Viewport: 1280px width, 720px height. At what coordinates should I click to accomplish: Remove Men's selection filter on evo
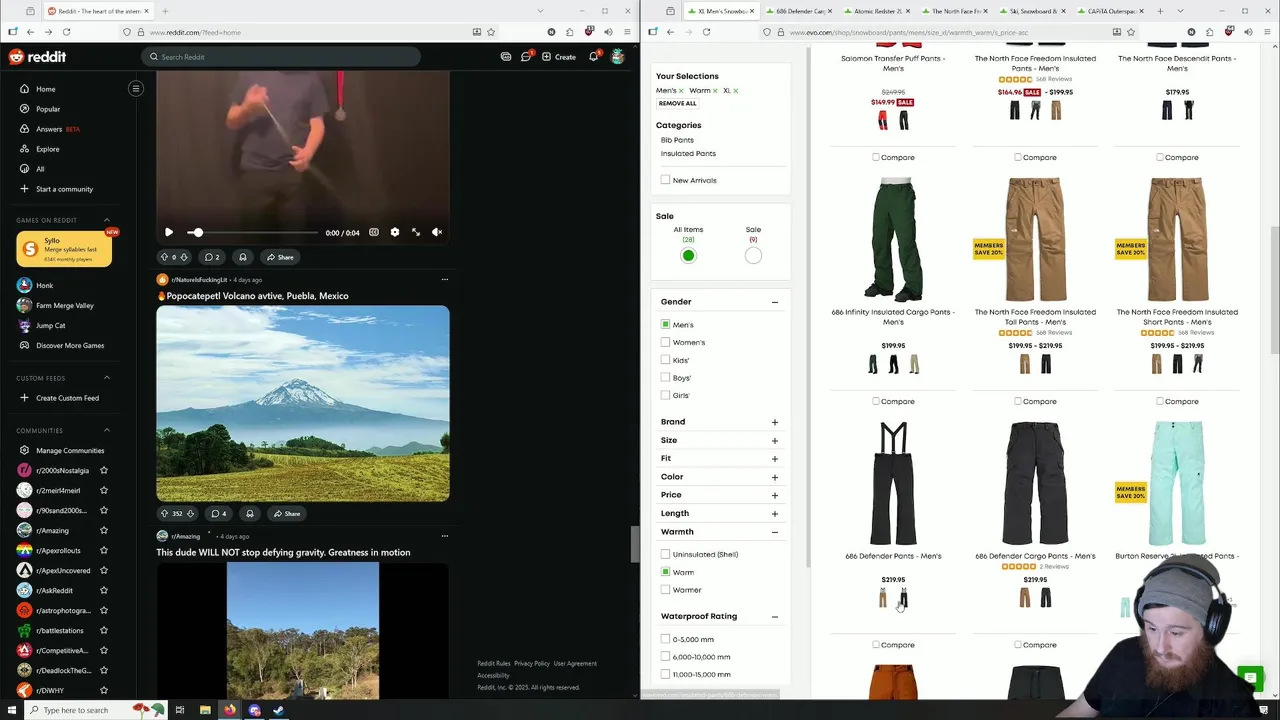tap(681, 91)
